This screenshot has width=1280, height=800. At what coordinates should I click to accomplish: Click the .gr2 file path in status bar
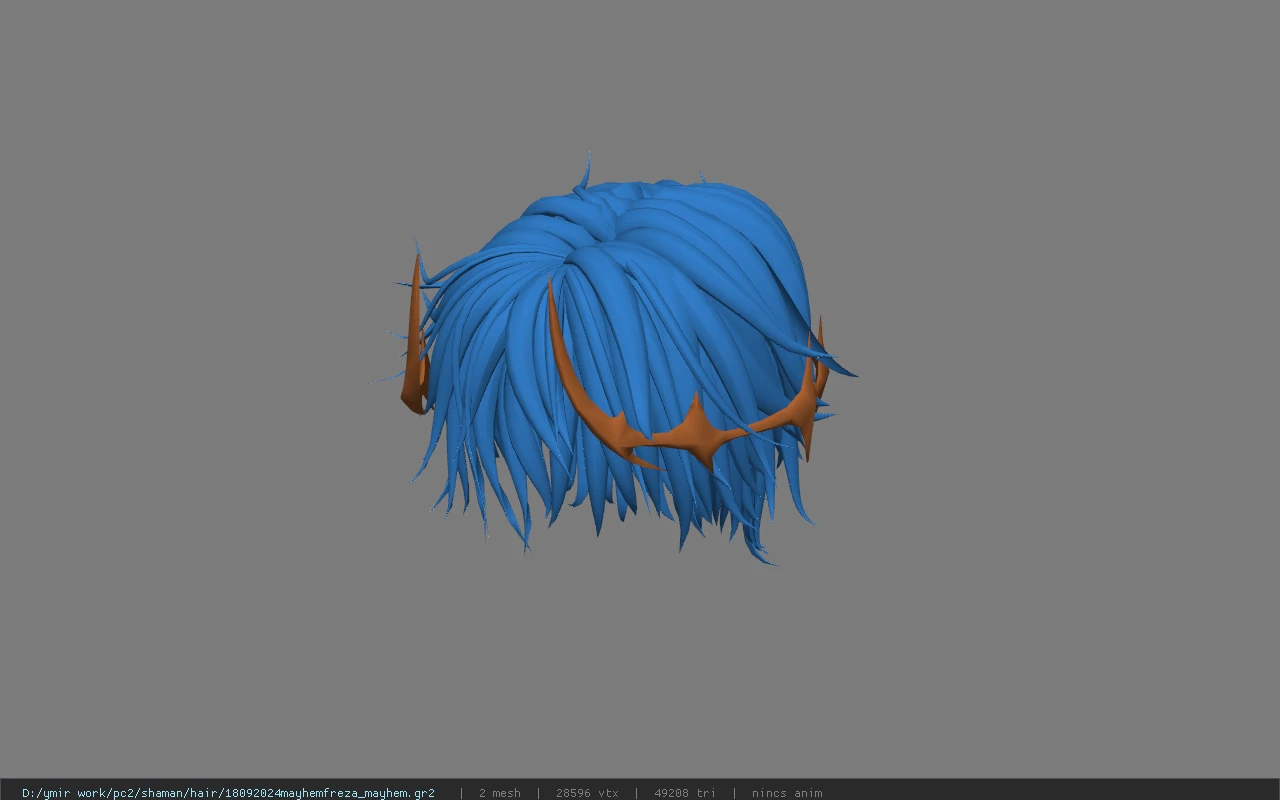click(228, 793)
